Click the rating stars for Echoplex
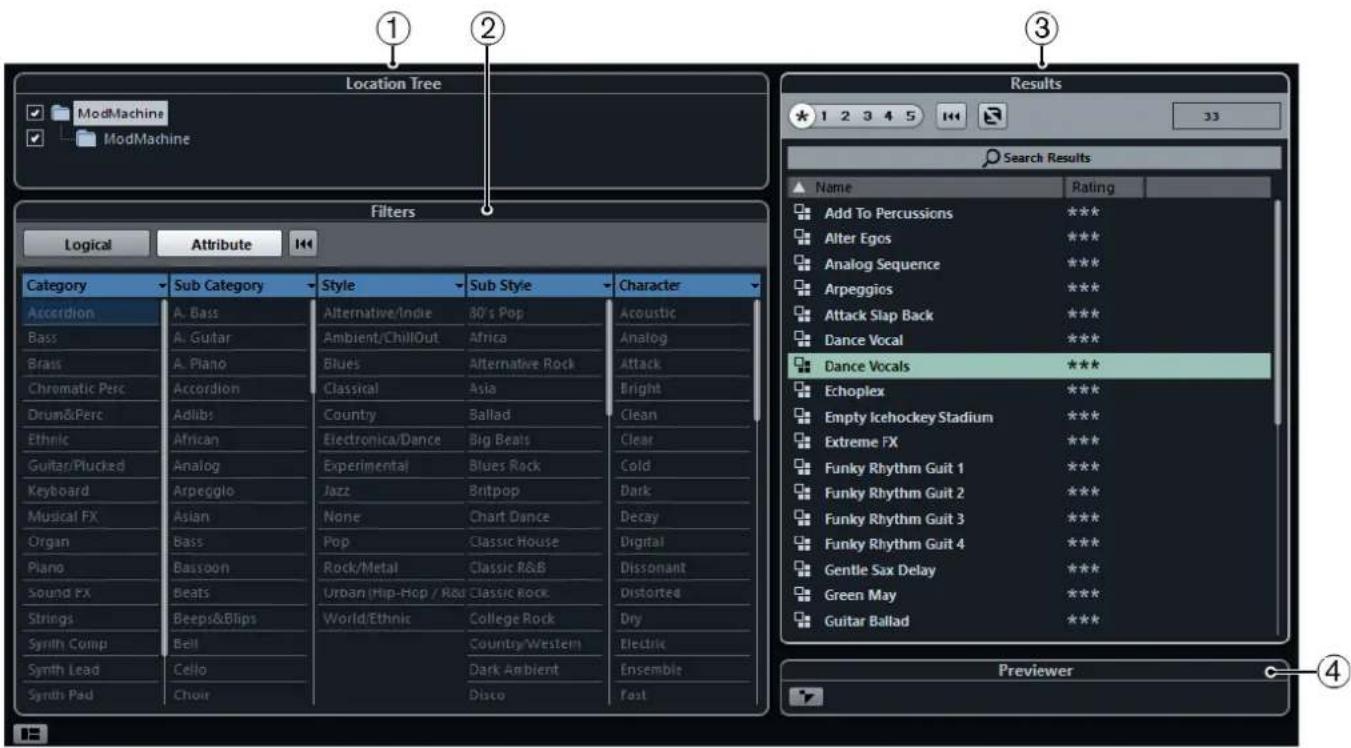 (1081, 391)
